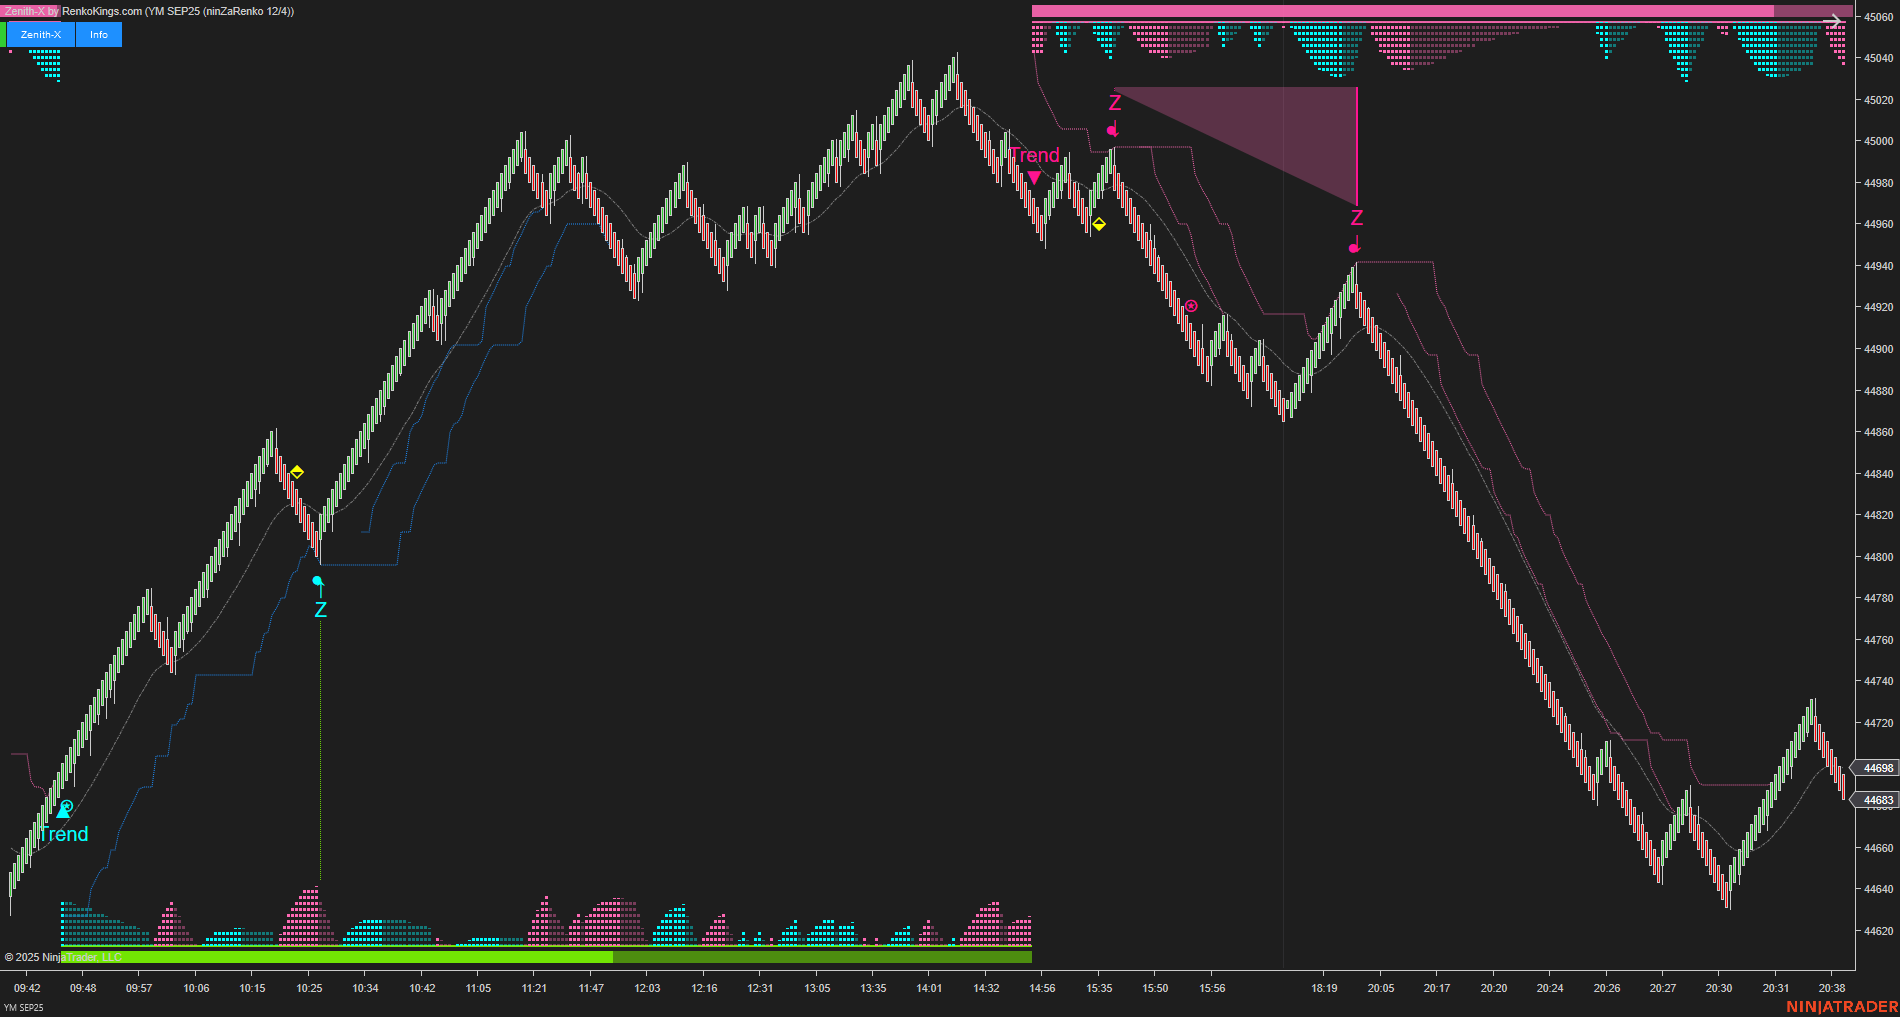Viewport: 1900px width, 1017px height.
Task: Open the Info tab
Action: 97,33
